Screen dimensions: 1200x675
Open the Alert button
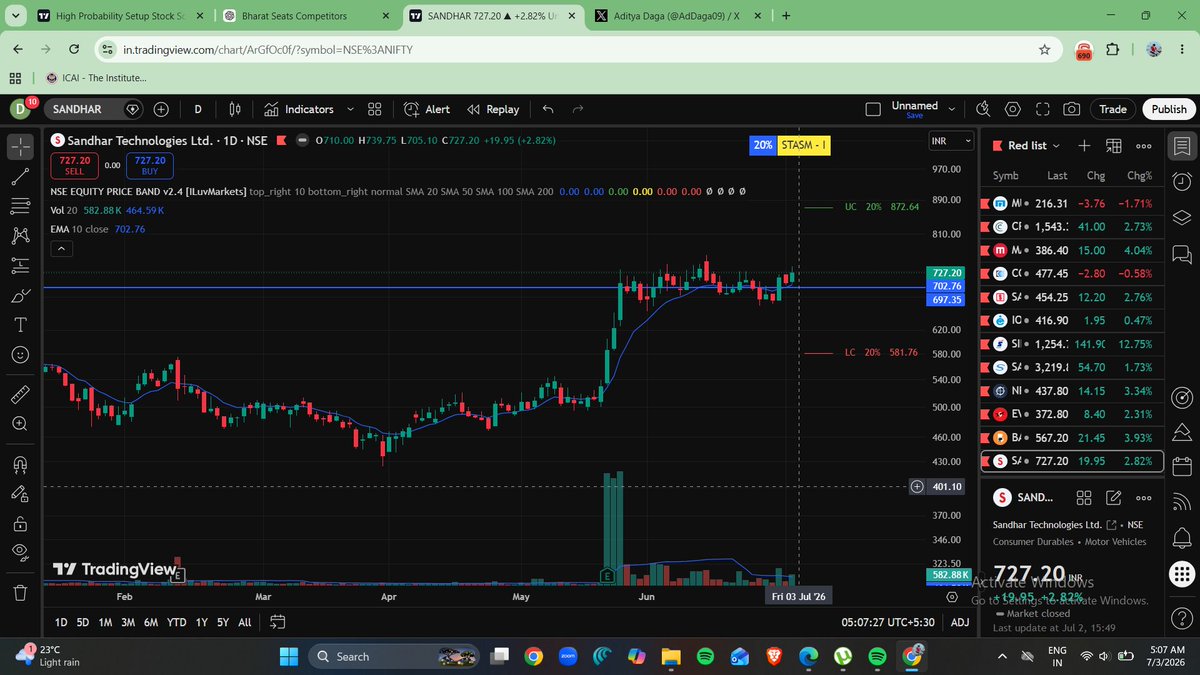tap(427, 109)
